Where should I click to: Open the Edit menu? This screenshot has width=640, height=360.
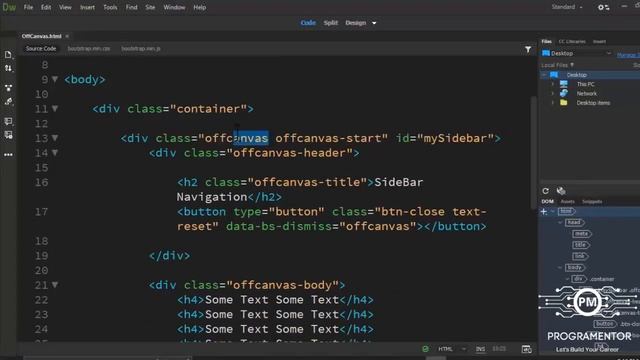coord(46,7)
